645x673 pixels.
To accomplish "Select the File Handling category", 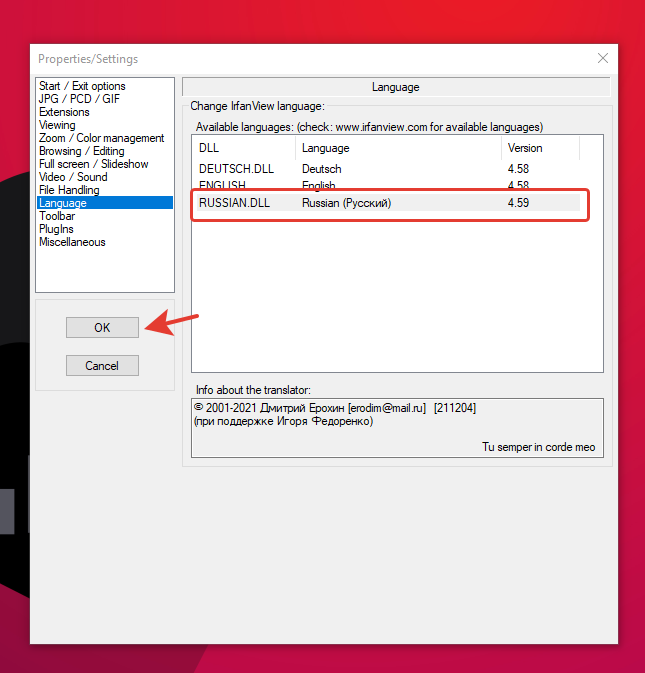I will click(x=69, y=190).
